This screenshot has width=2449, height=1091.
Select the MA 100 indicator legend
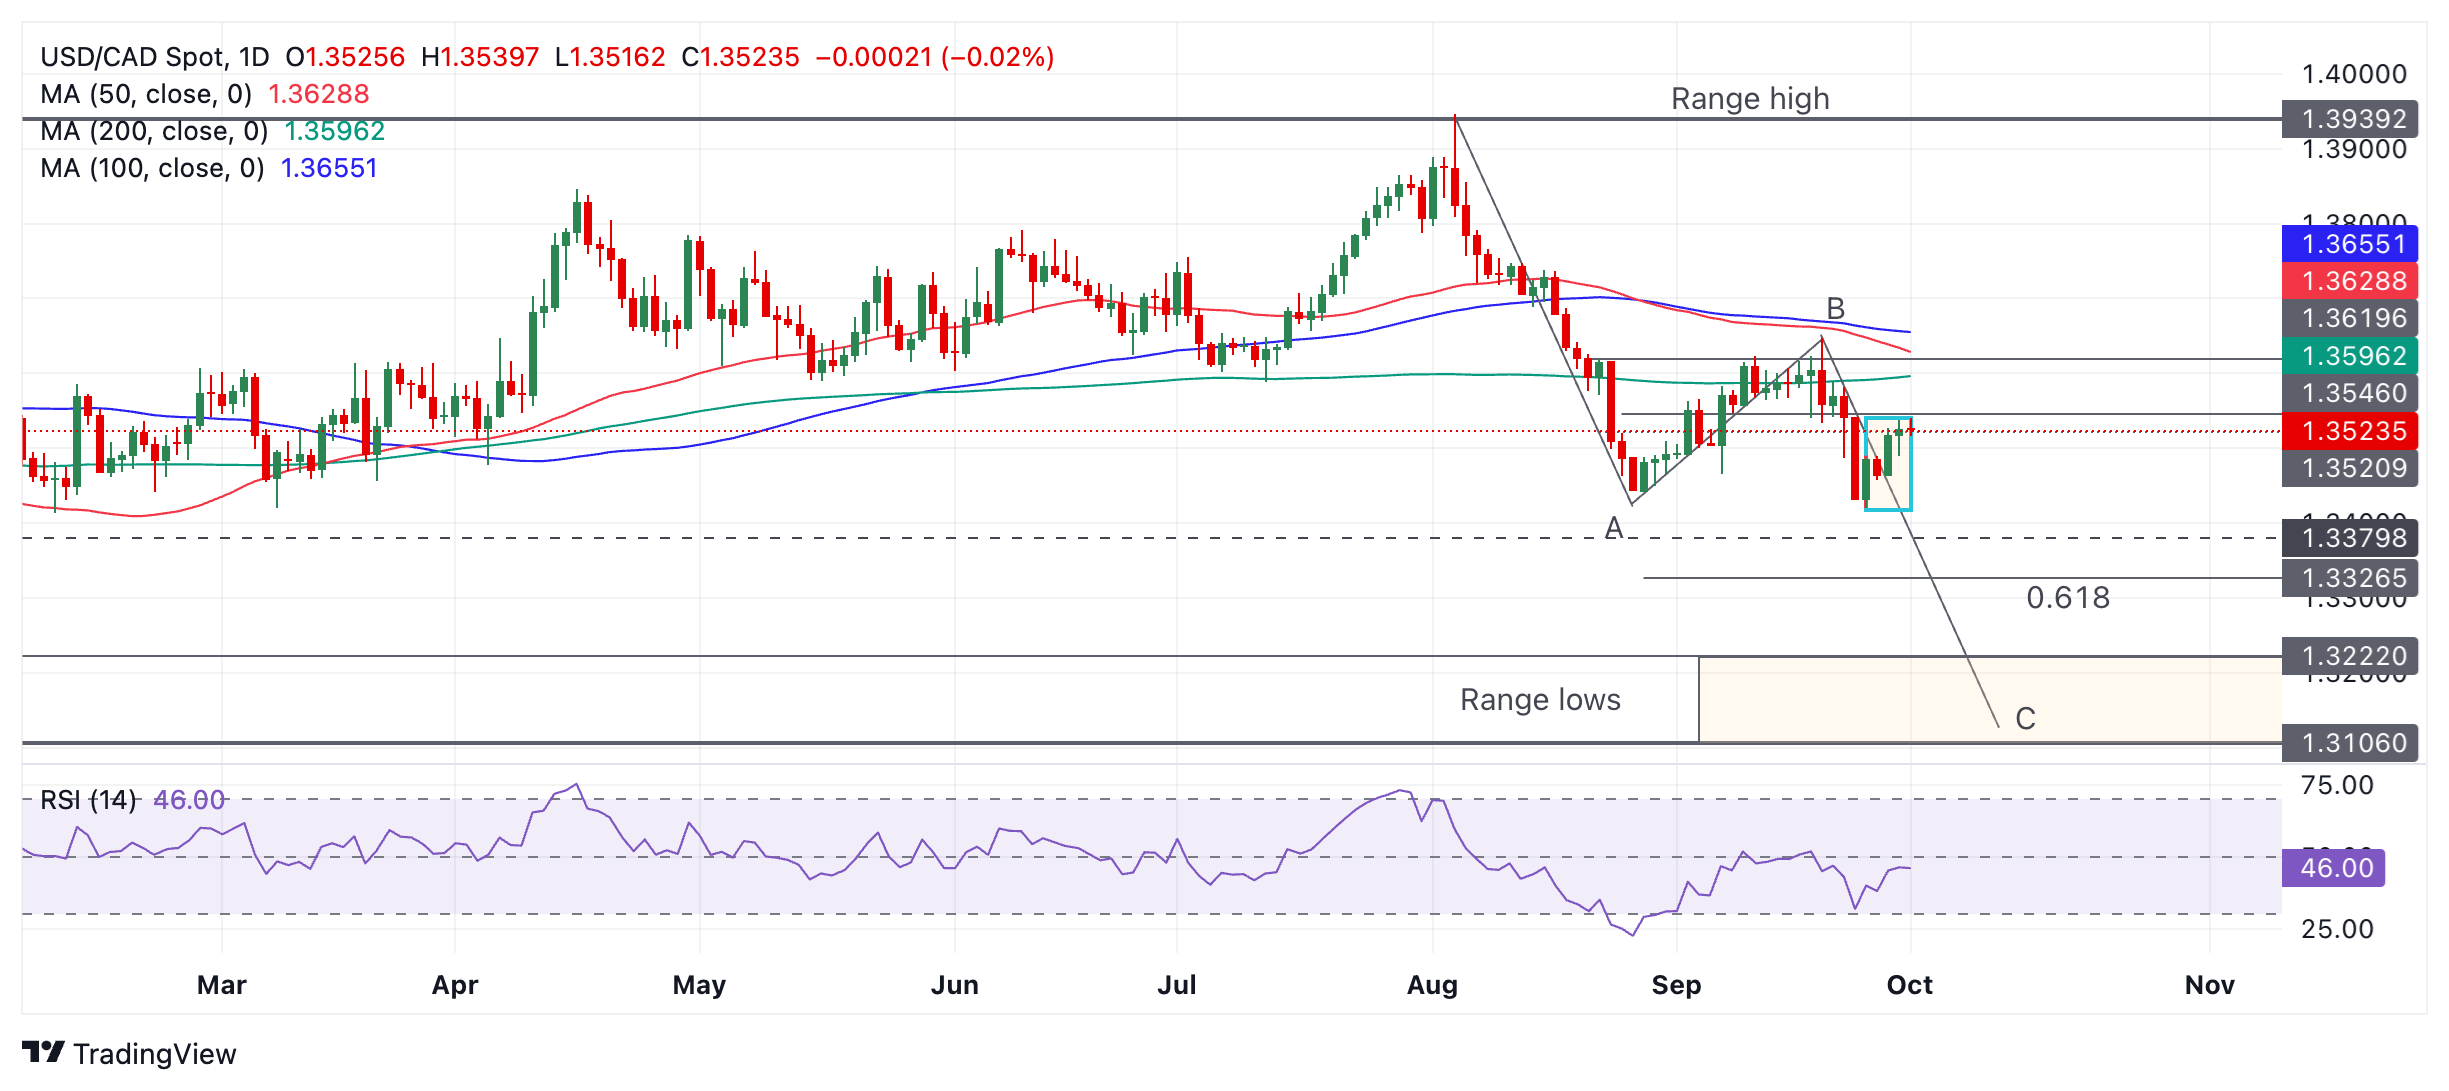click(152, 168)
